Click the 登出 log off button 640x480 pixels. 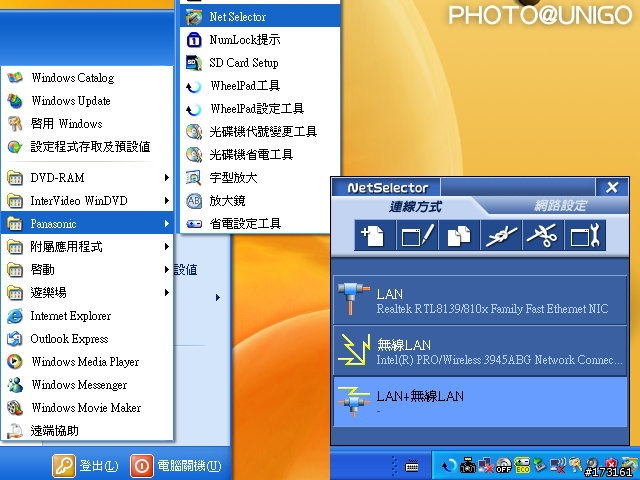(86, 466)
